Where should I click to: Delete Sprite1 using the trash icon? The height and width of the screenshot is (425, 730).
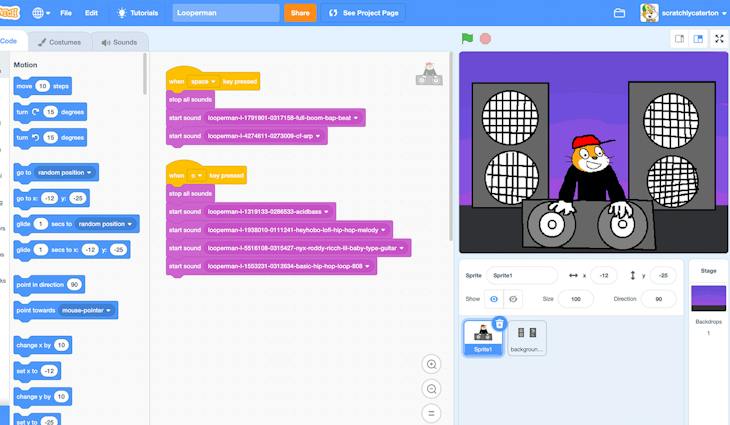pos(499,323)
